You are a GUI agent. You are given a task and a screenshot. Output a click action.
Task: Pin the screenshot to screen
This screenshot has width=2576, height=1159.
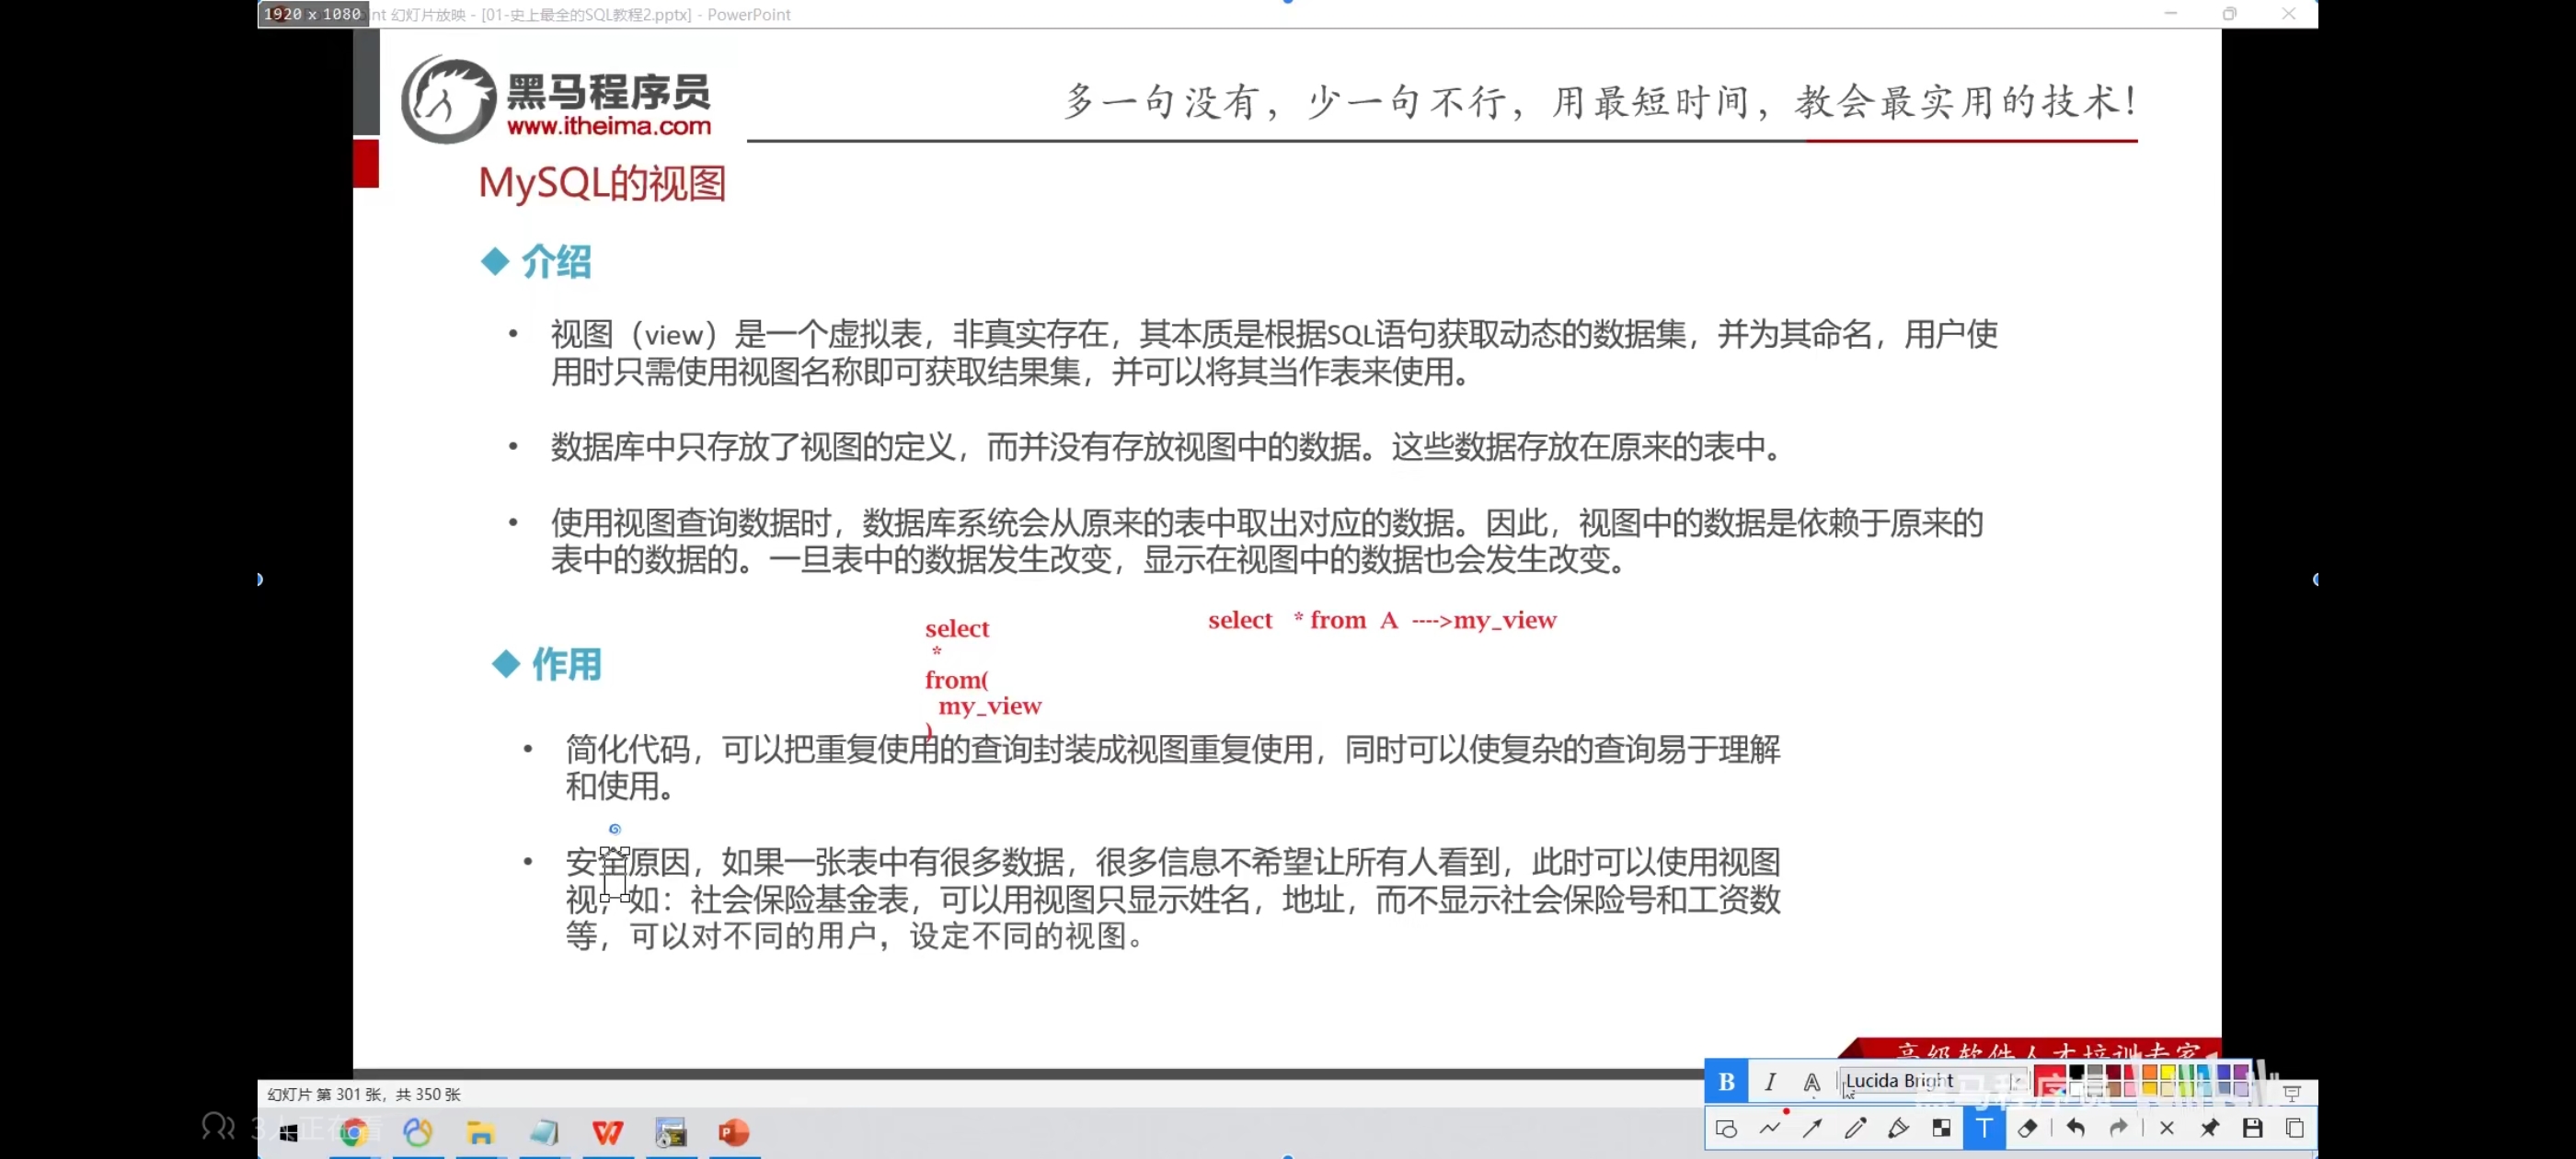coord(2209,1129)
